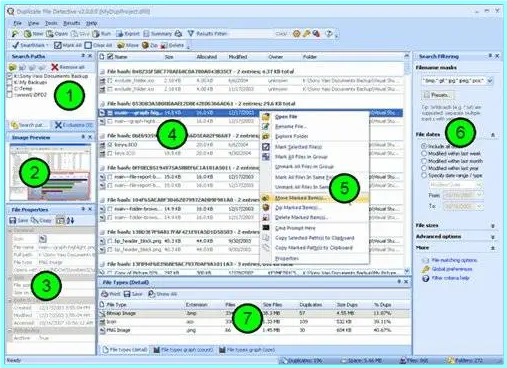Screen dimensions: 507x368
Task: Click Print in File Types panel
Action: pyautogui.click(x=110, y=294)
